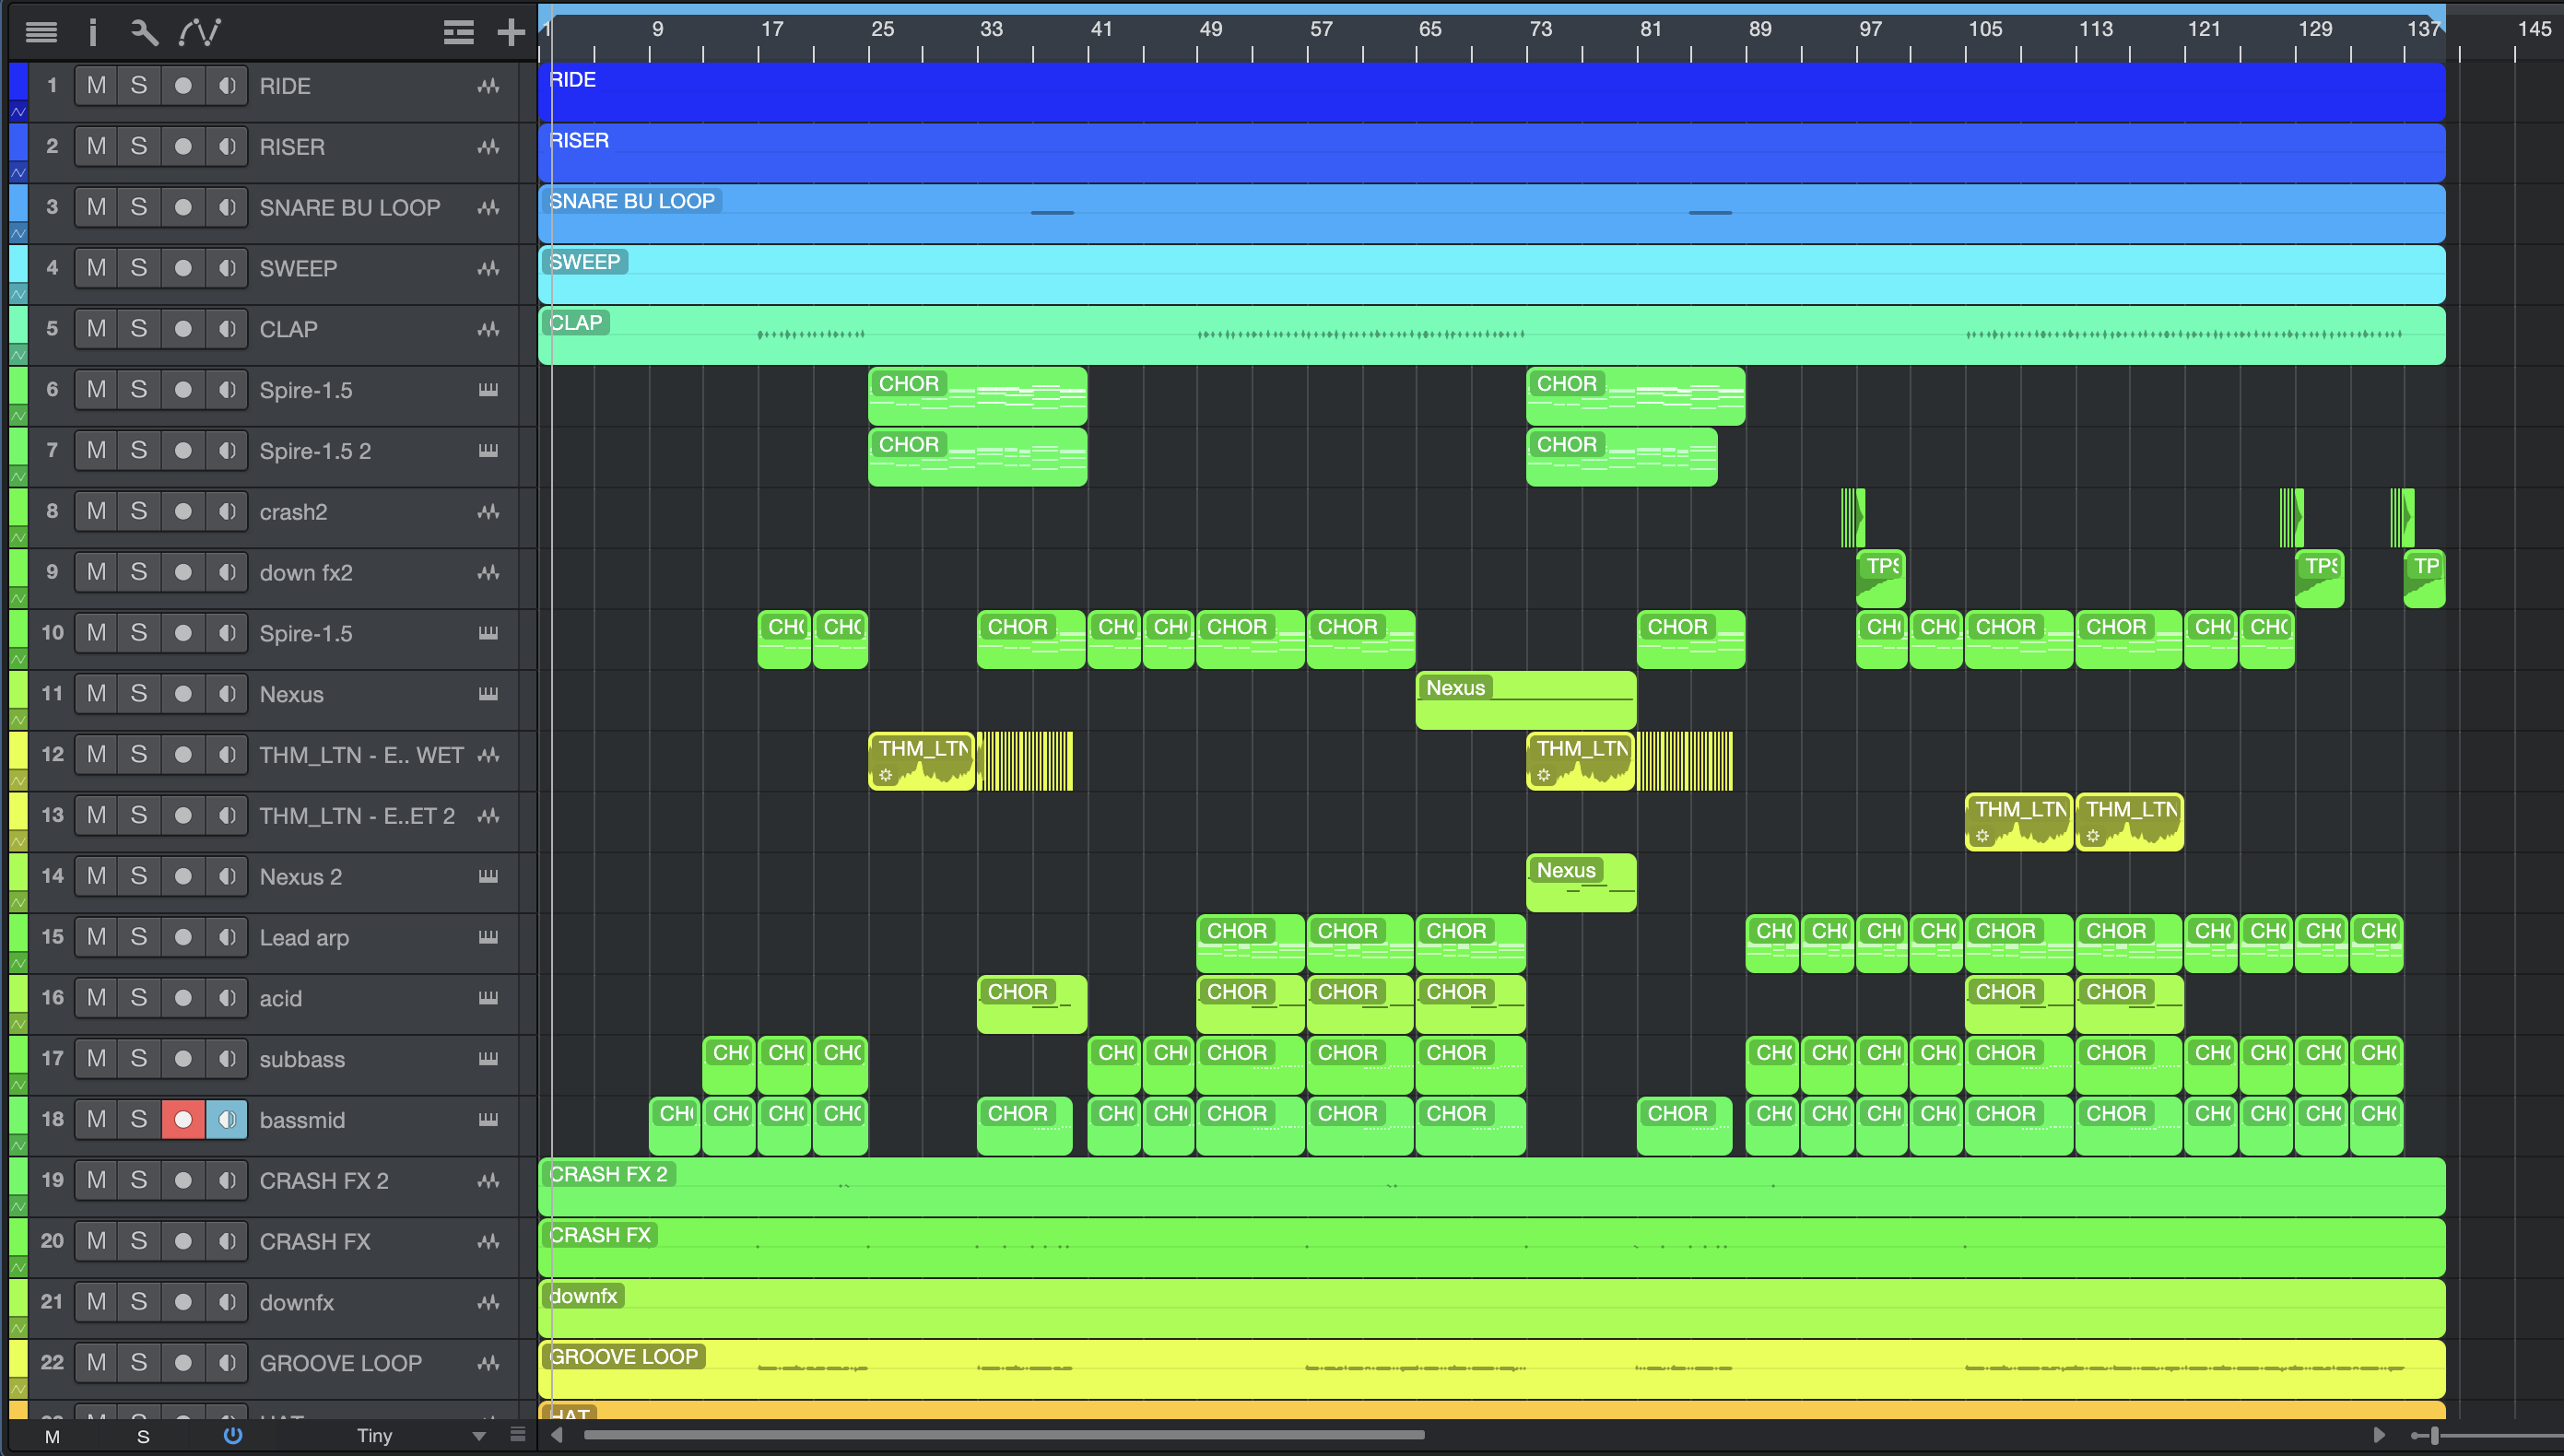Expand automation lane of GROOVE LOOP track
This screenshot has height=1456, width=2564.
click(x=18, y=1389)
